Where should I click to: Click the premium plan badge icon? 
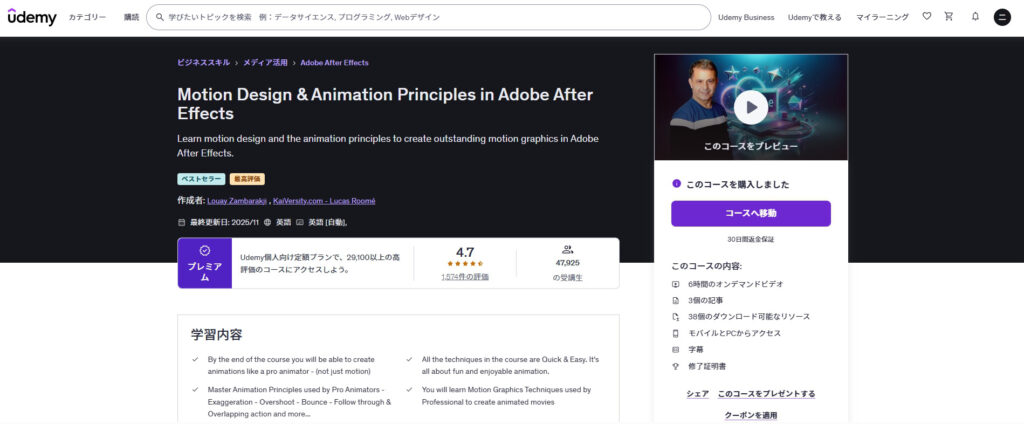tap(204, 251)
